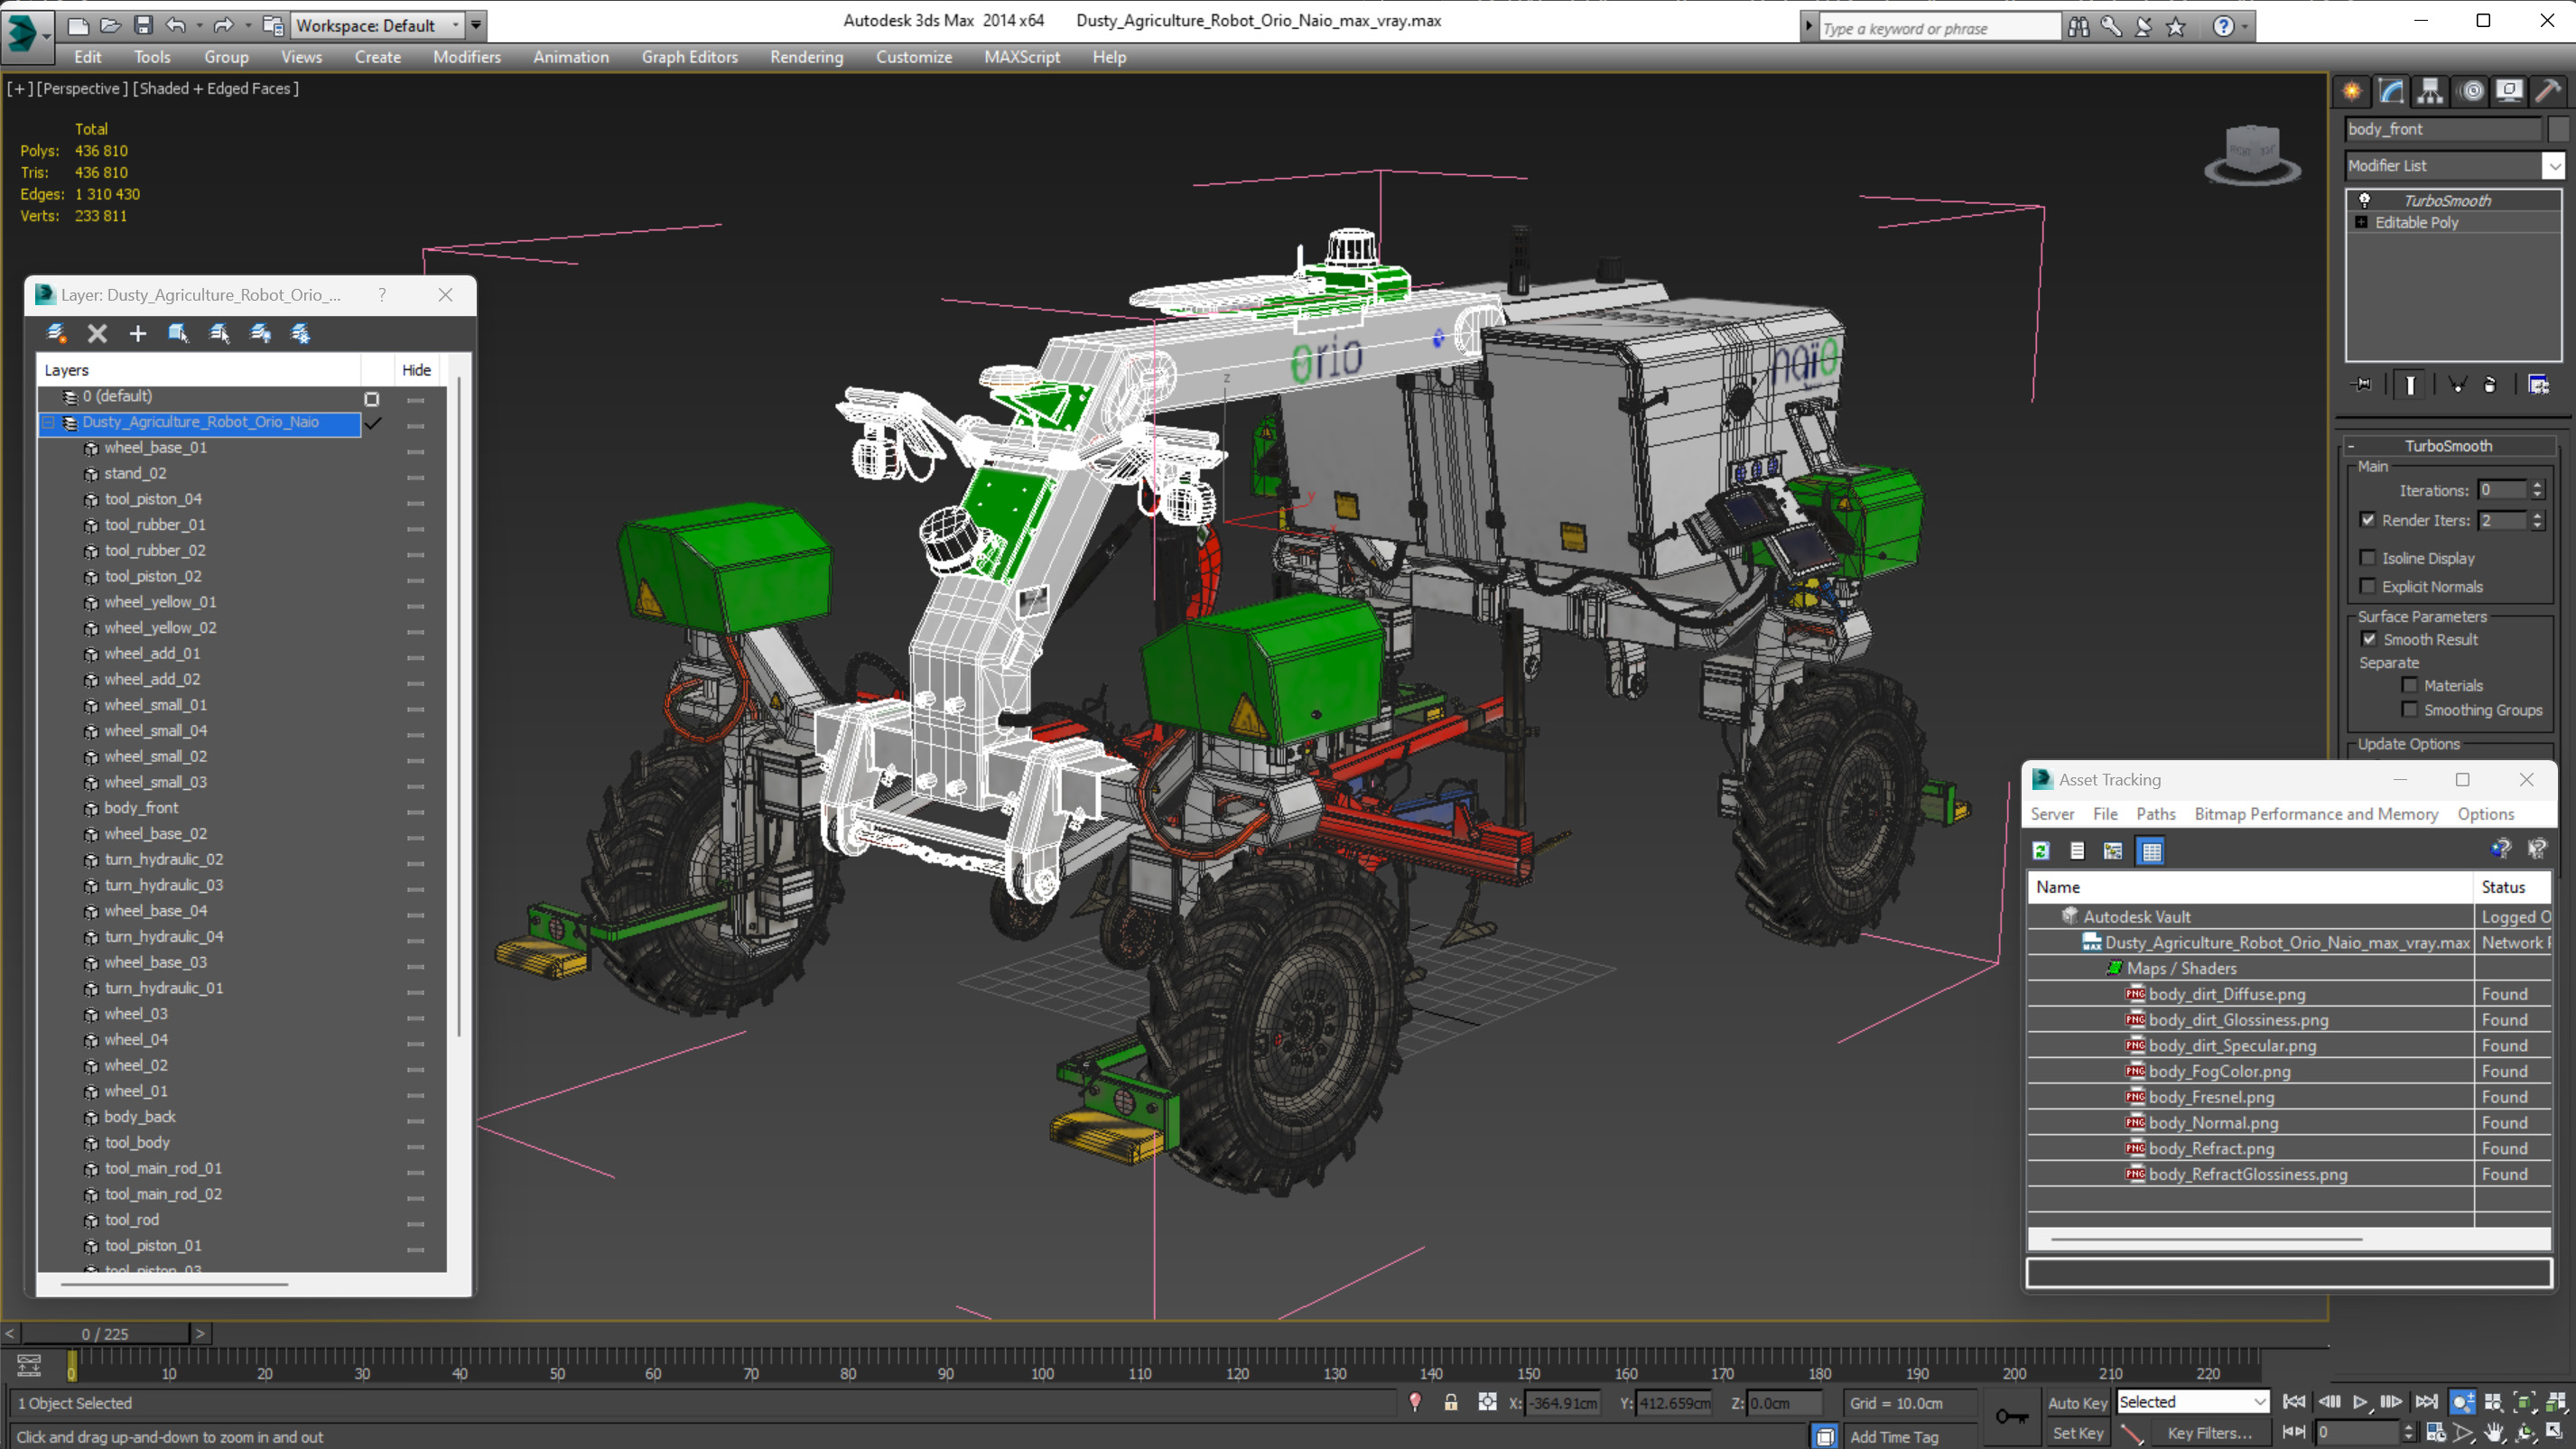Open the Rendering menu
The image size is (2576, 1449).
(x=806, y=57)
